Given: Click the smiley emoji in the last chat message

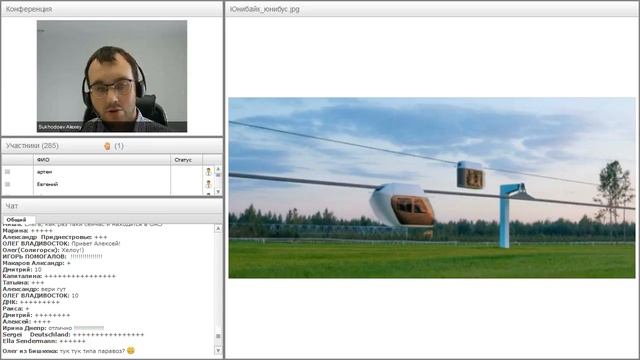Looking at the screenshot, I should tap(131, 350).
